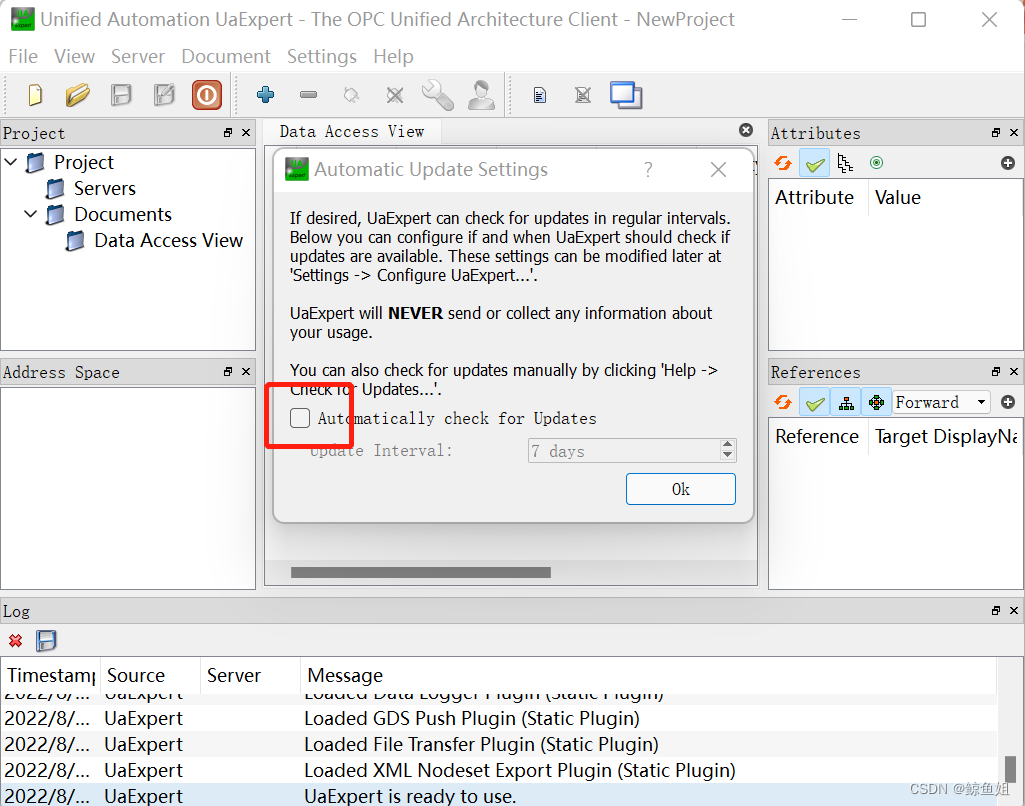Toggle the References green cross-arrows icon

[x=877, y=403]
